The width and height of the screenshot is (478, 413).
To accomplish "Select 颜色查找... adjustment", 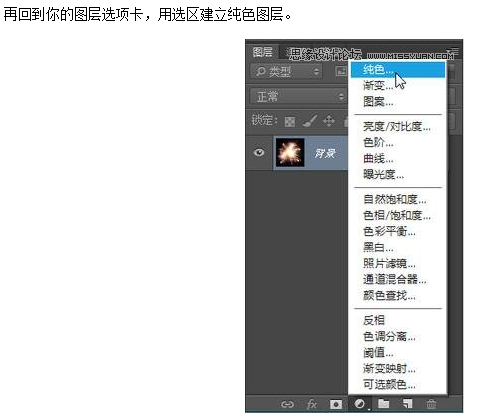I will [398, 295].
